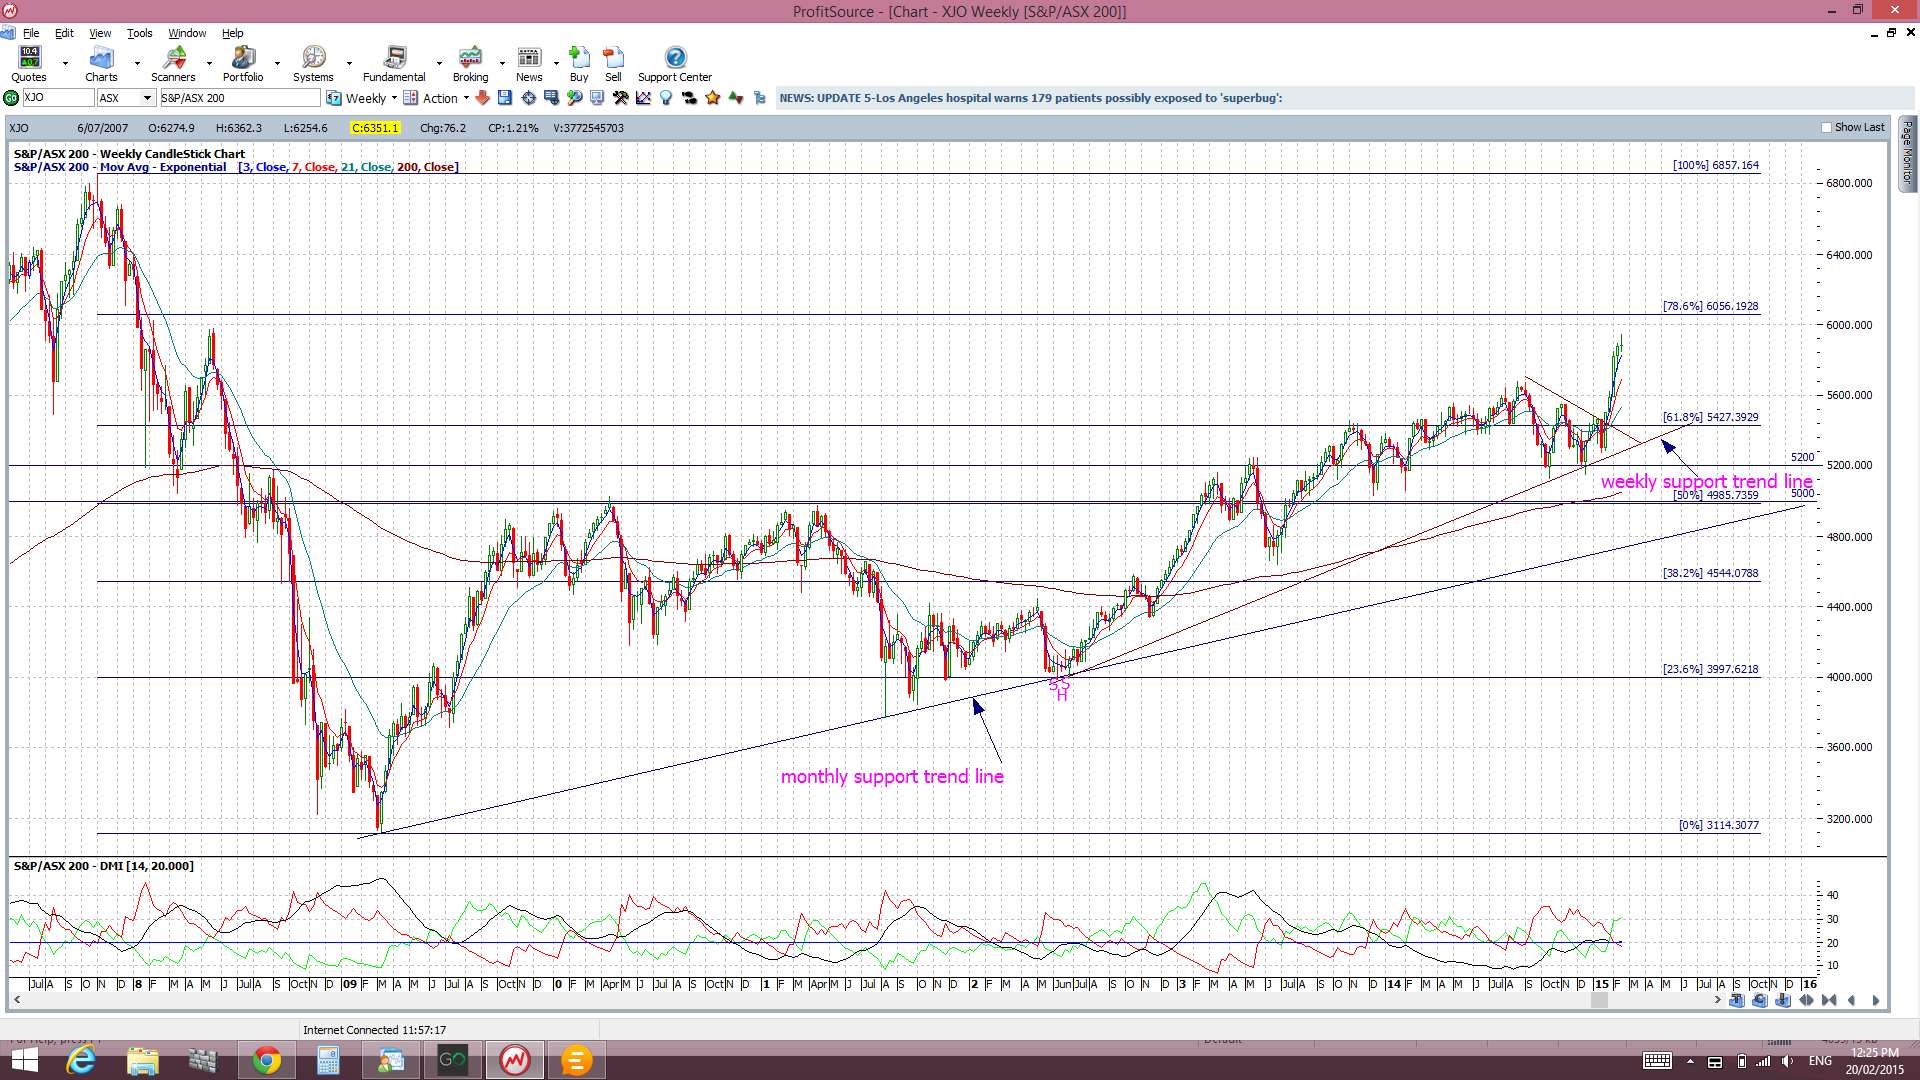Click the taskbar volume speaker icon
This screenshot has height=1080, width=1920.
point(1786,1061)
